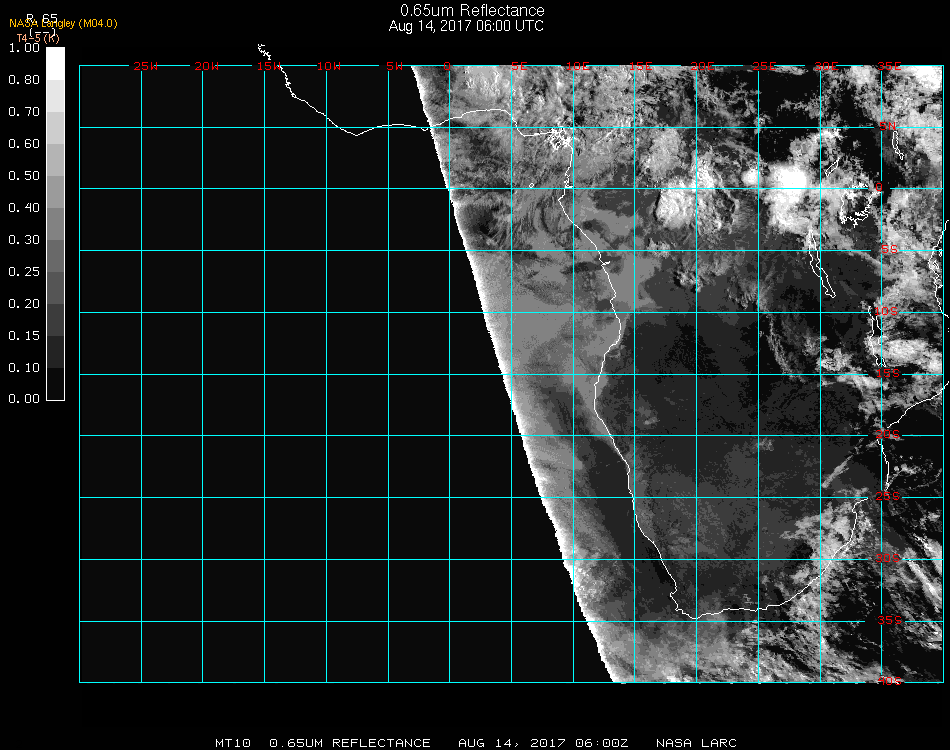950x750 pixels.
Task: Click the colorbar value label 0.70
Action: (24, 112)
